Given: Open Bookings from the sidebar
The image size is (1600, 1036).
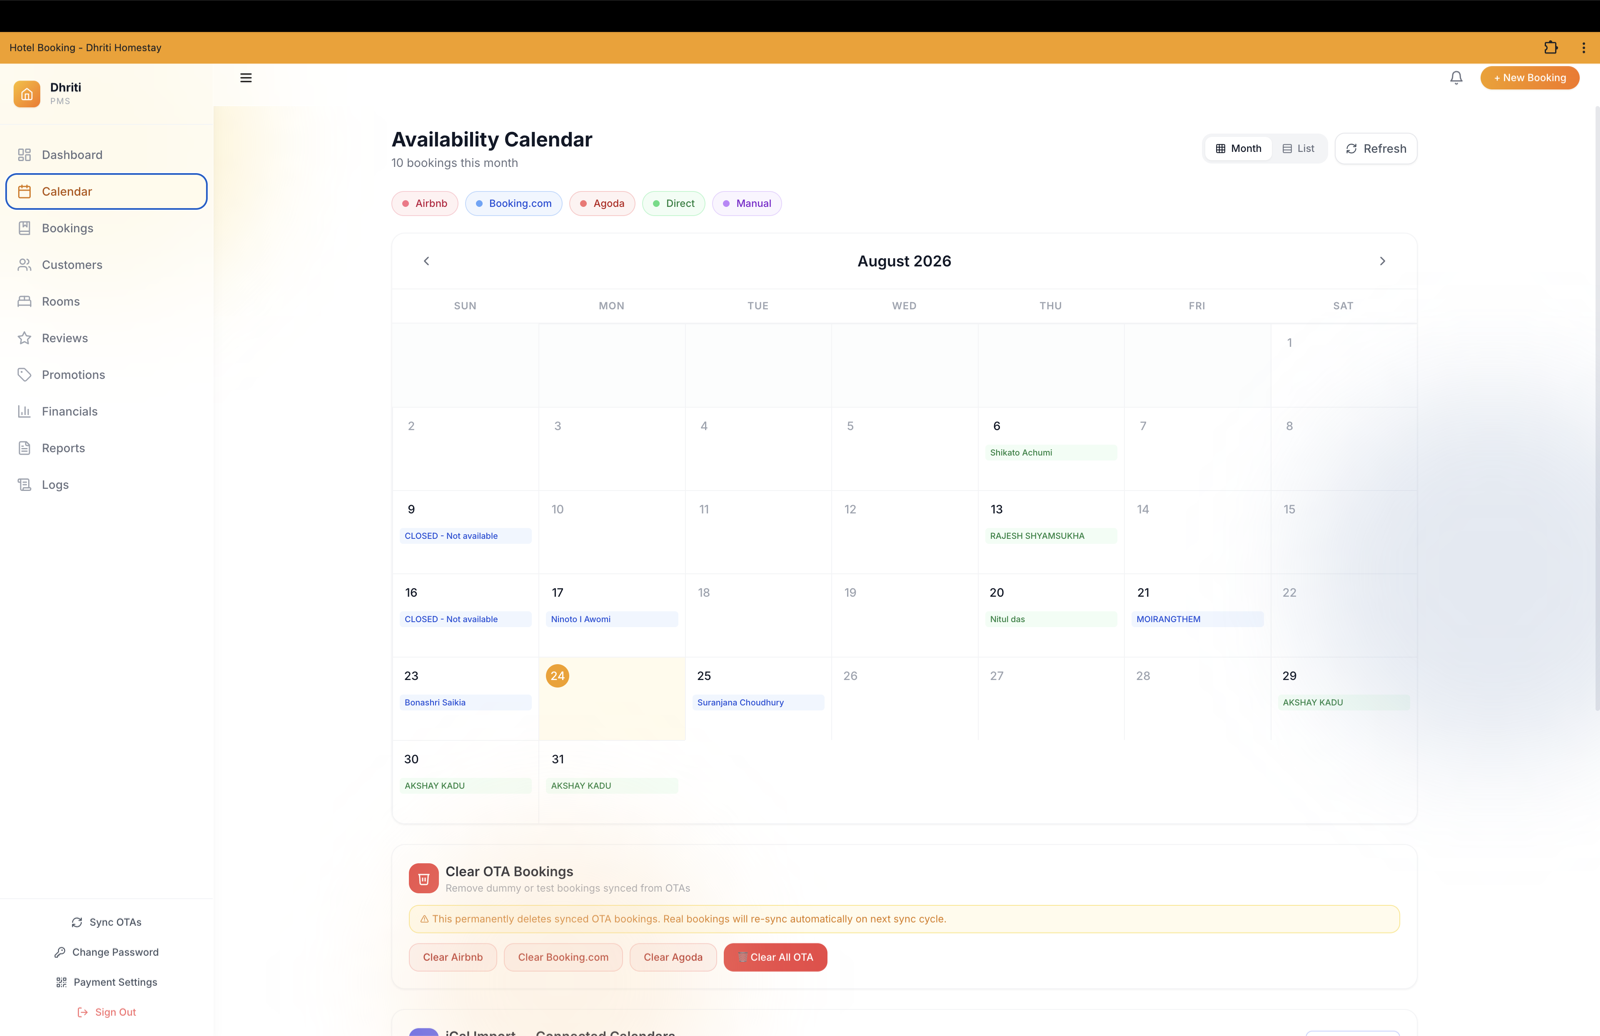Looking at the screenshot, I should [x=106, y=228].
